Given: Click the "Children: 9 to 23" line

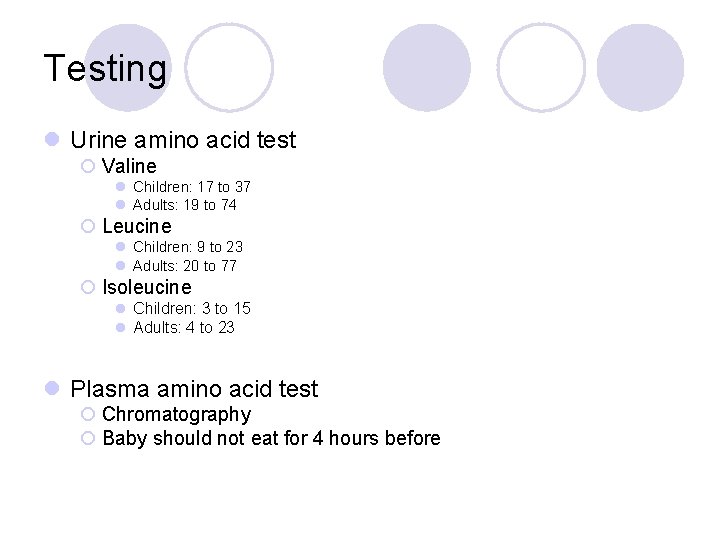Looking at the screenshot, I should coord(187,247).
